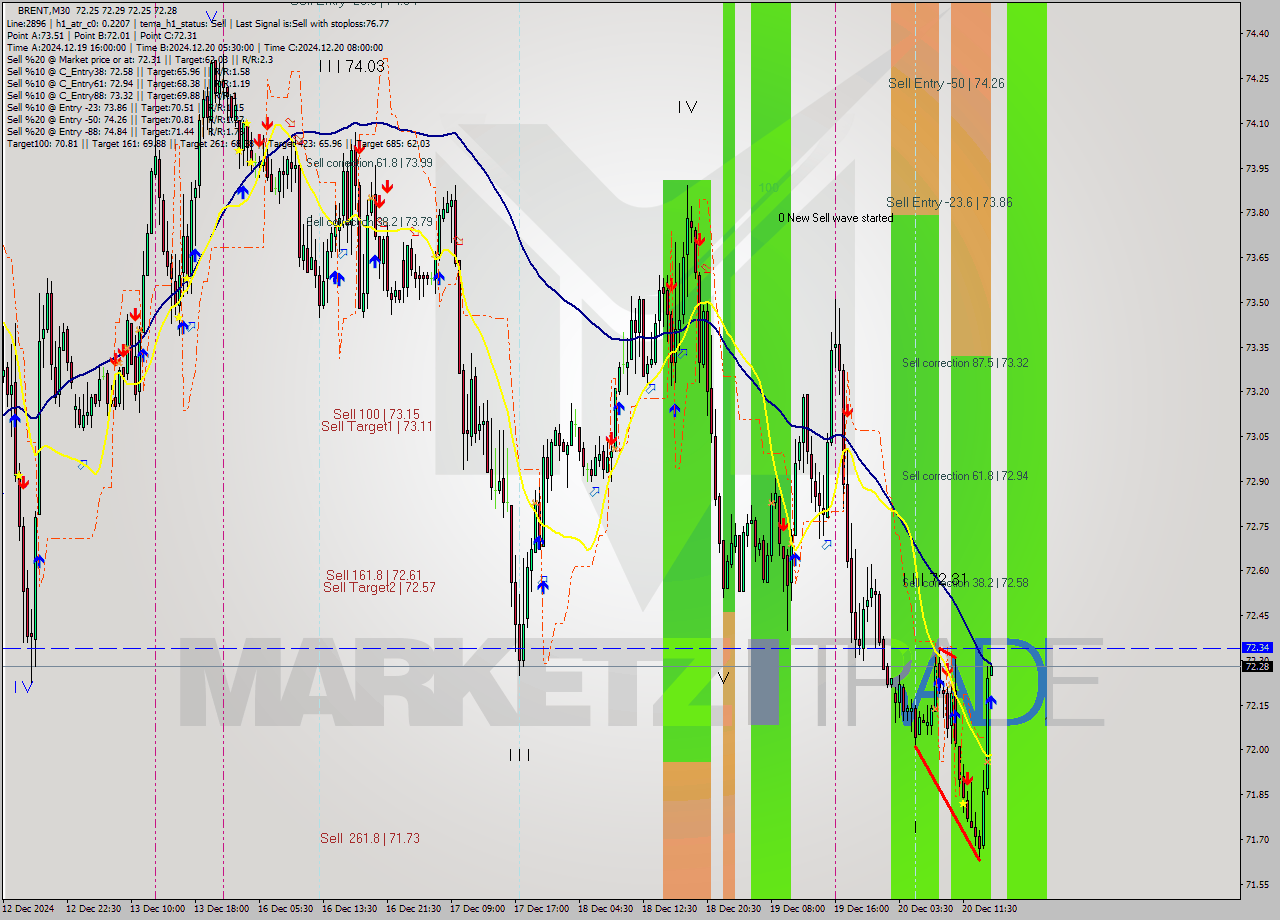Click '17 Dec 09:00' on the time axis
Image resolution: width=1280 pixels, height=920 pixels.
click(477, 909)
